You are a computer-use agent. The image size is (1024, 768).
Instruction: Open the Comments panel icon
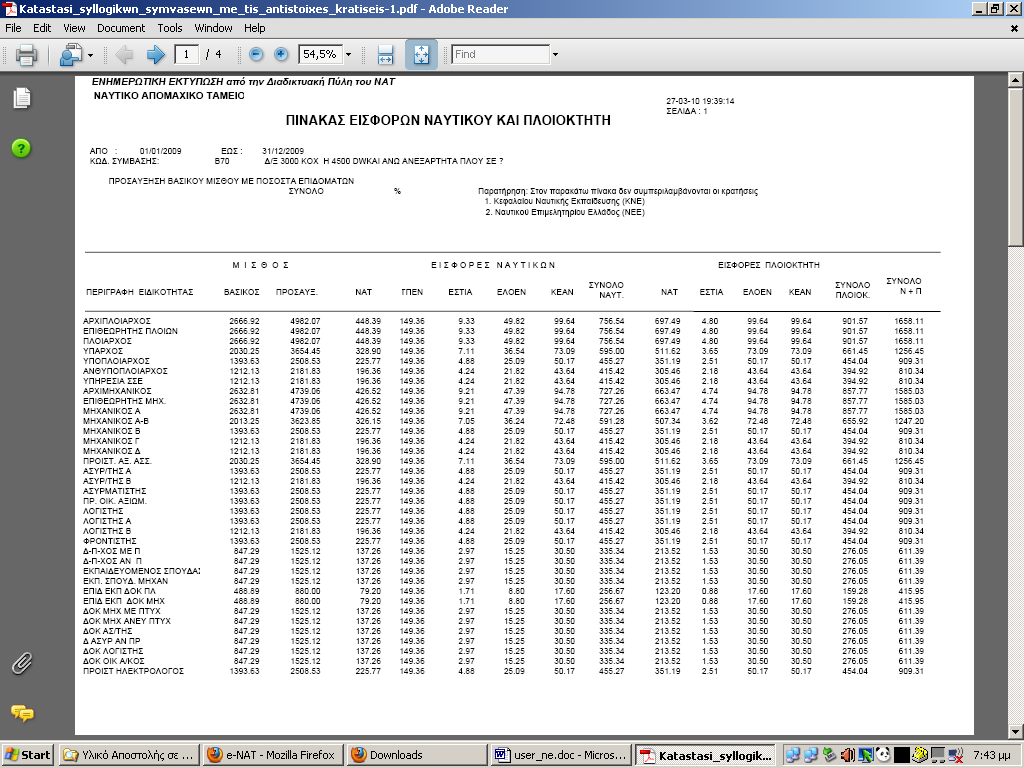click(22, 713)
